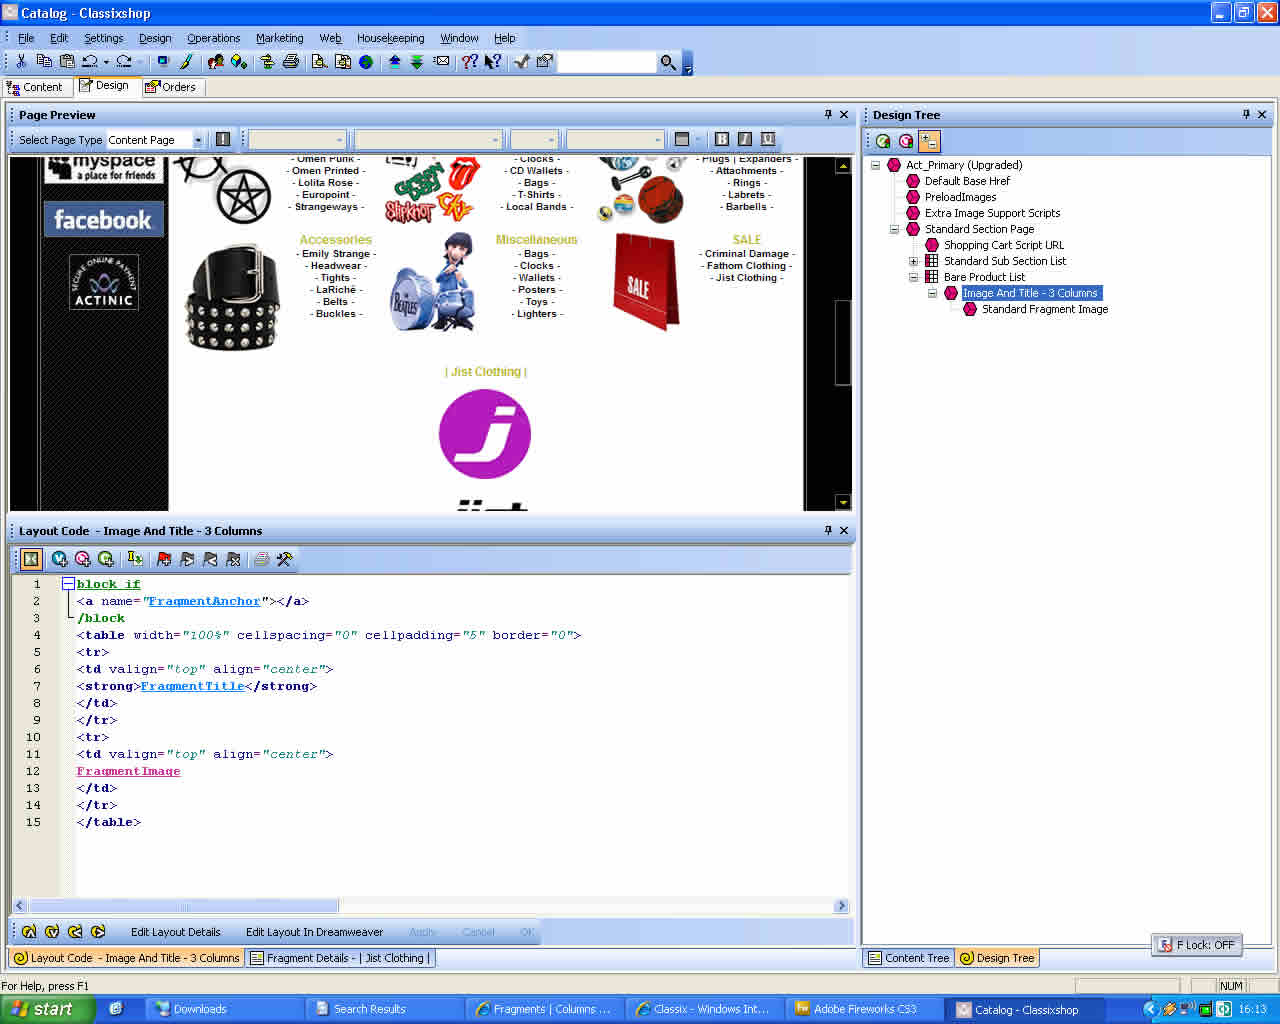1280x1024 pixels.
Task: Expand the Standard Sub Section List node
Action: coord(913,261)
